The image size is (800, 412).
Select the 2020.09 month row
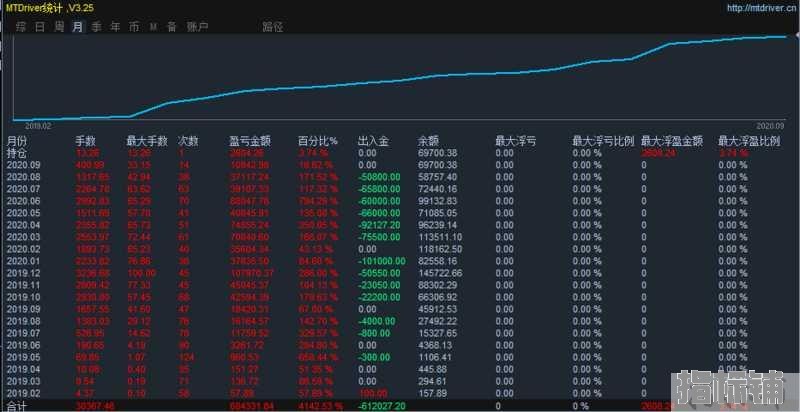[x=23, y=165]
